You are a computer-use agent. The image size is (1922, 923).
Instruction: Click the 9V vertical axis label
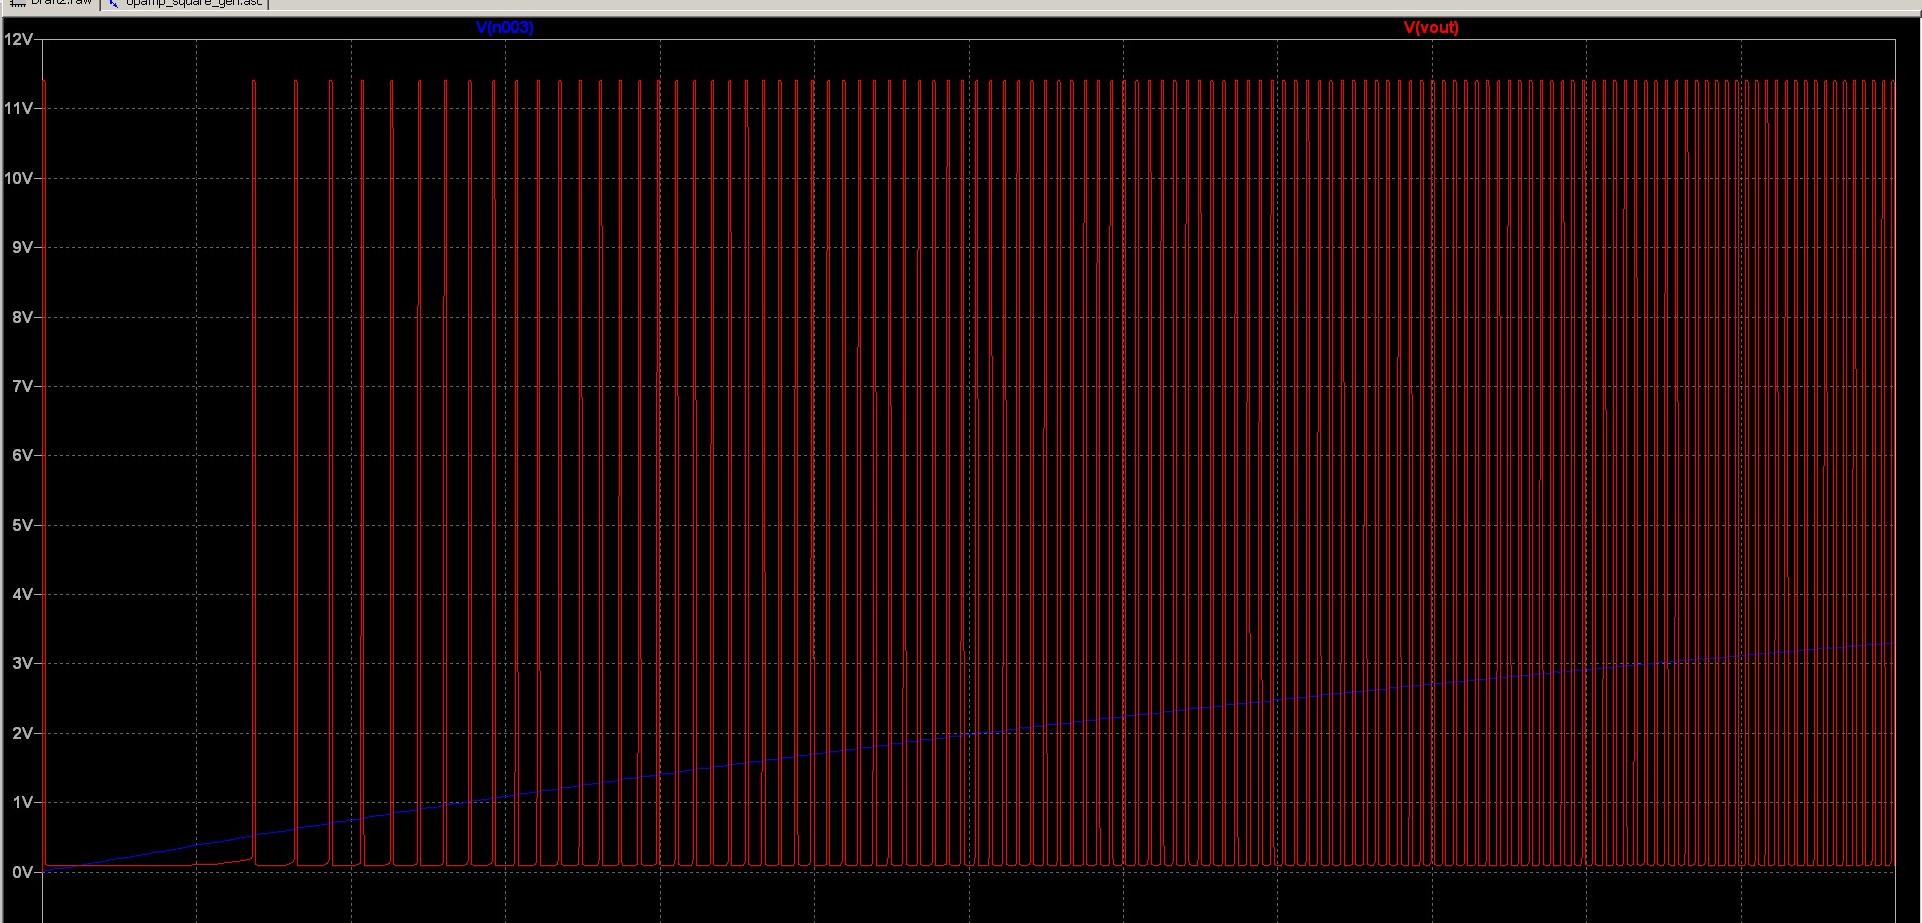click(23, 247)
